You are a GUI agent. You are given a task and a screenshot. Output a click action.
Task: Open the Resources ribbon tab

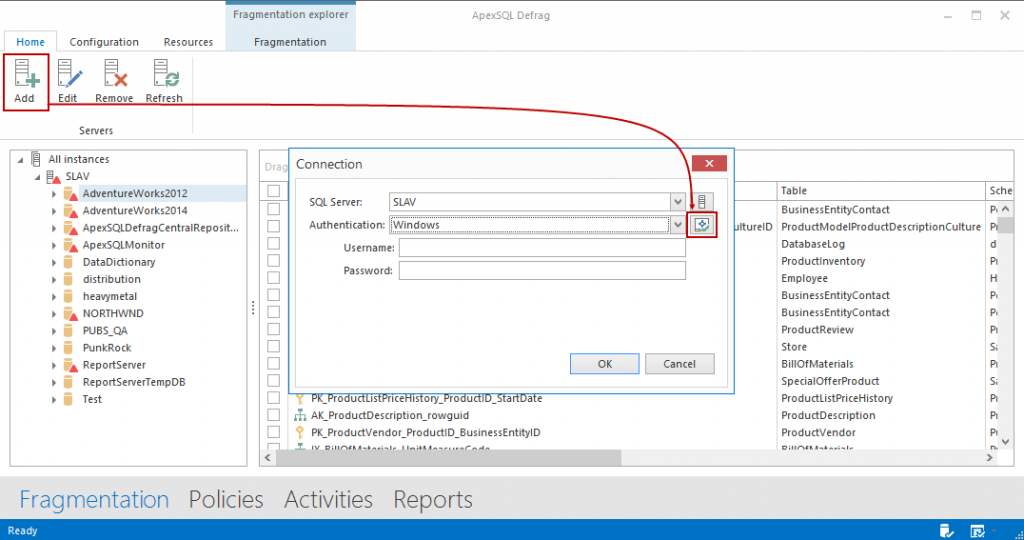(x=188, y=42)
